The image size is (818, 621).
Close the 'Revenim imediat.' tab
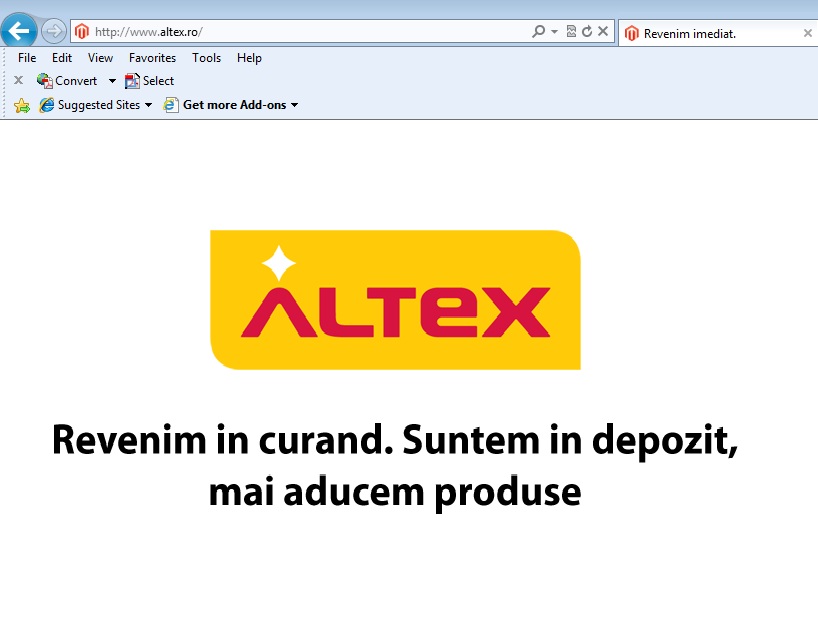(x=808, y=33)
